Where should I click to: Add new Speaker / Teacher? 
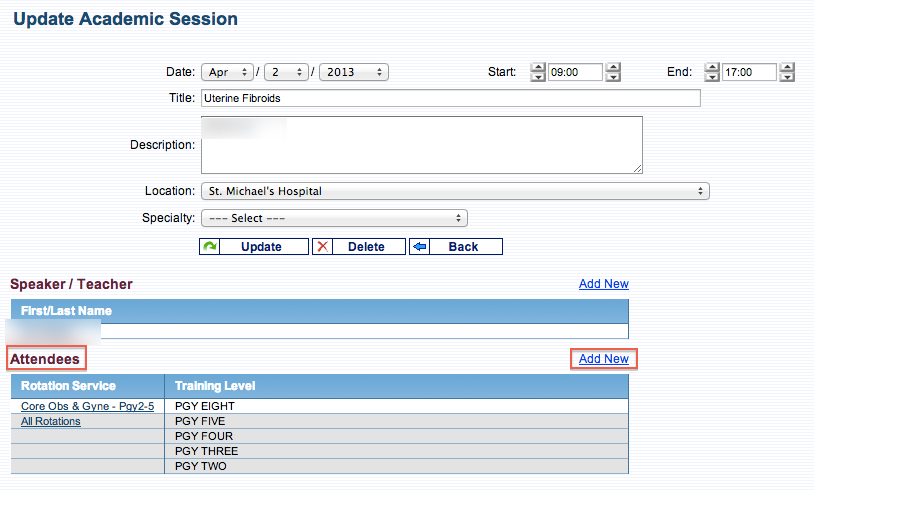point(604,284)
